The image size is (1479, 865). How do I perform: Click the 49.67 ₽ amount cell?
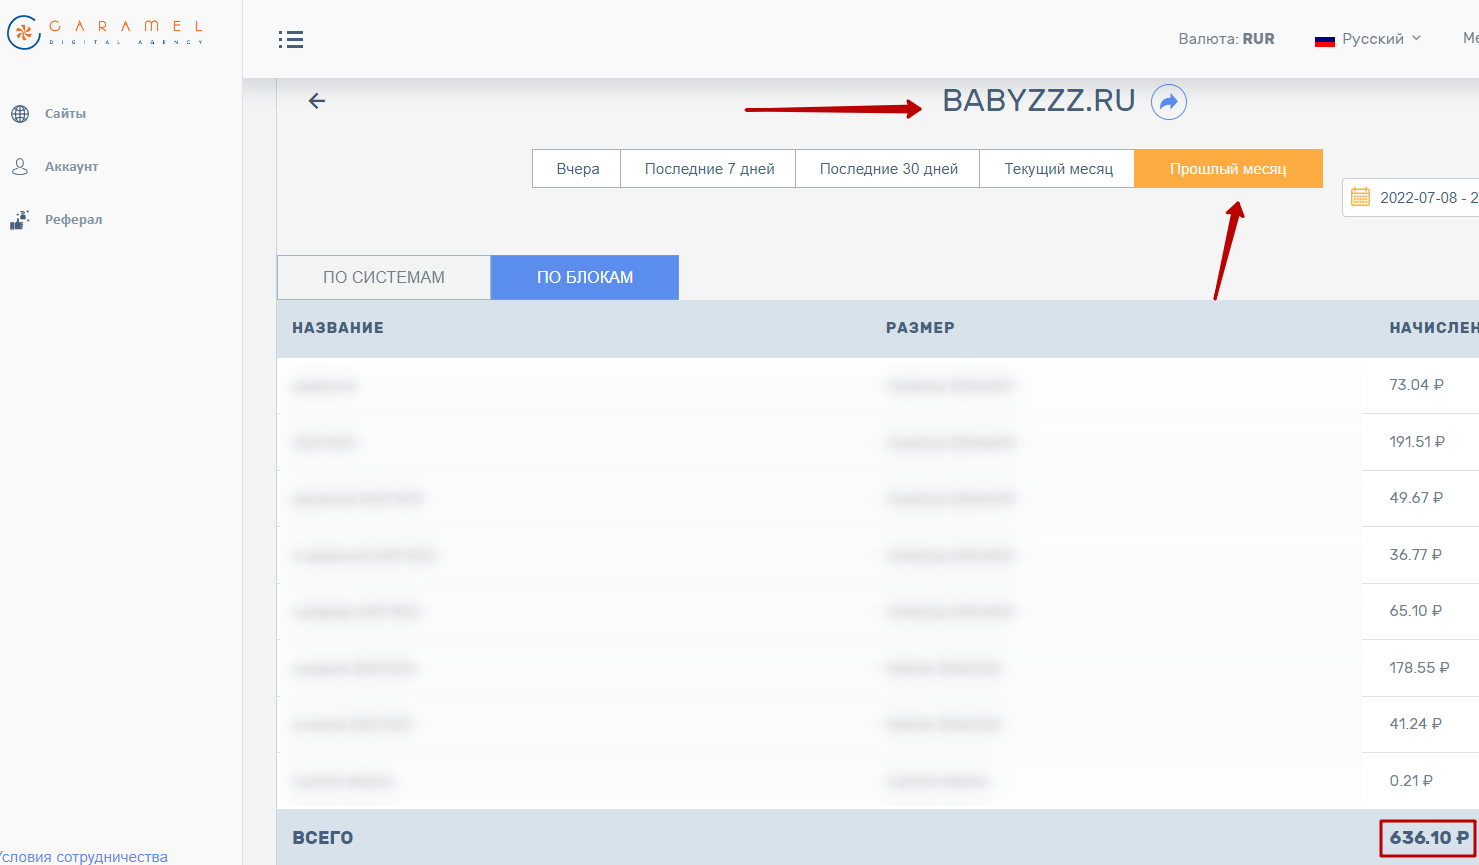pos(1416,498)
